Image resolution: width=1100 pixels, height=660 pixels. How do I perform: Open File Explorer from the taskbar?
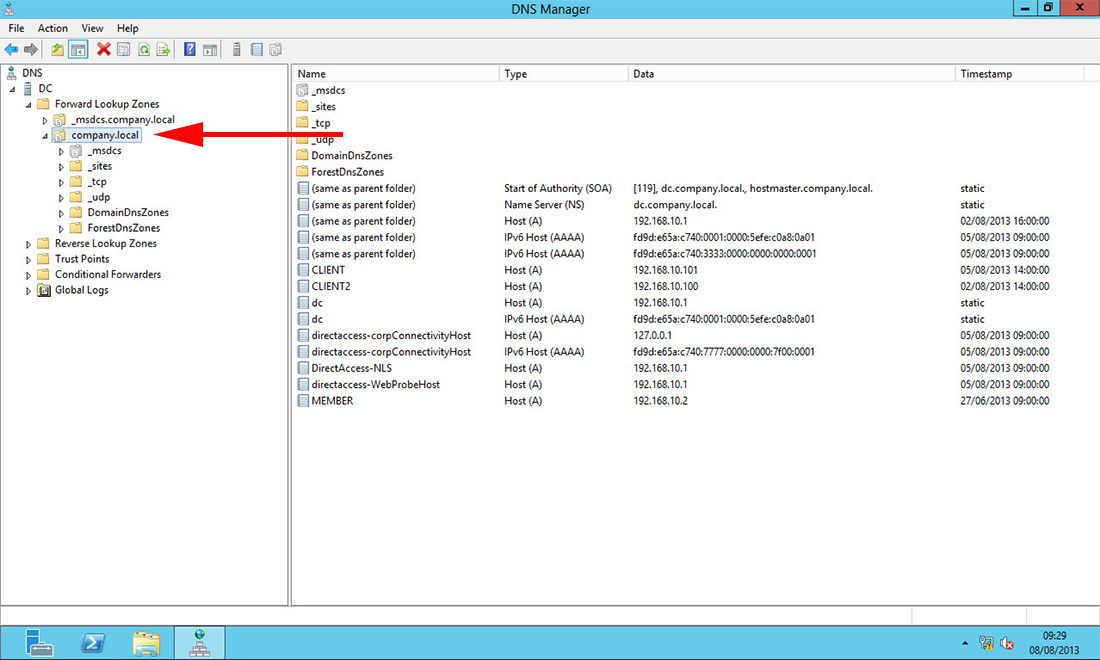(146, 642)
